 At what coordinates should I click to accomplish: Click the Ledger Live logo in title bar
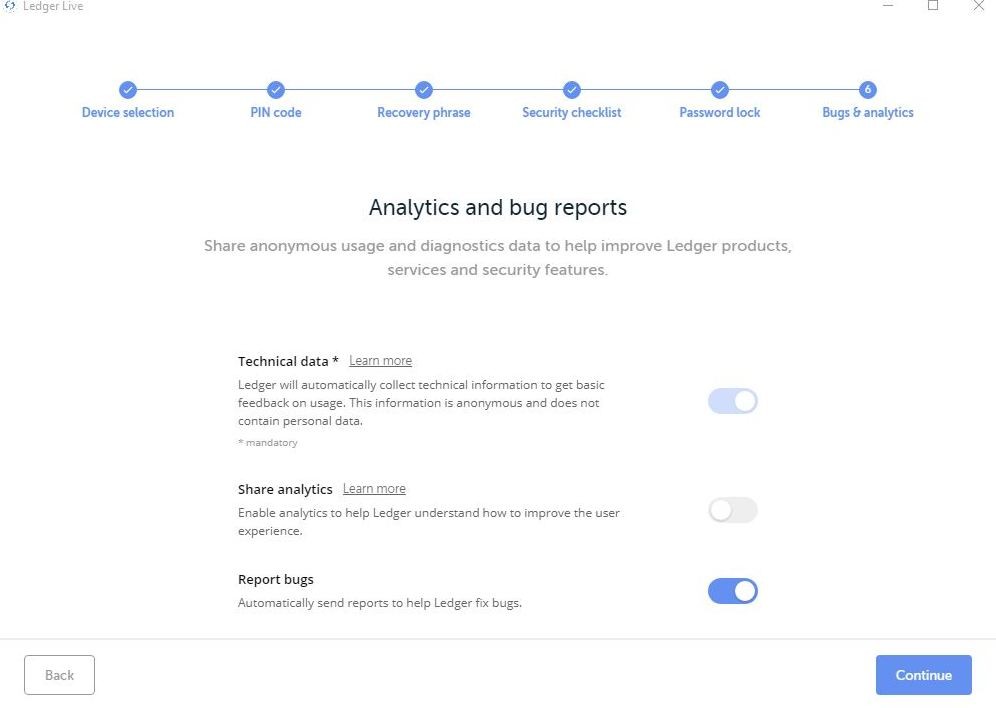pos(11,6)
